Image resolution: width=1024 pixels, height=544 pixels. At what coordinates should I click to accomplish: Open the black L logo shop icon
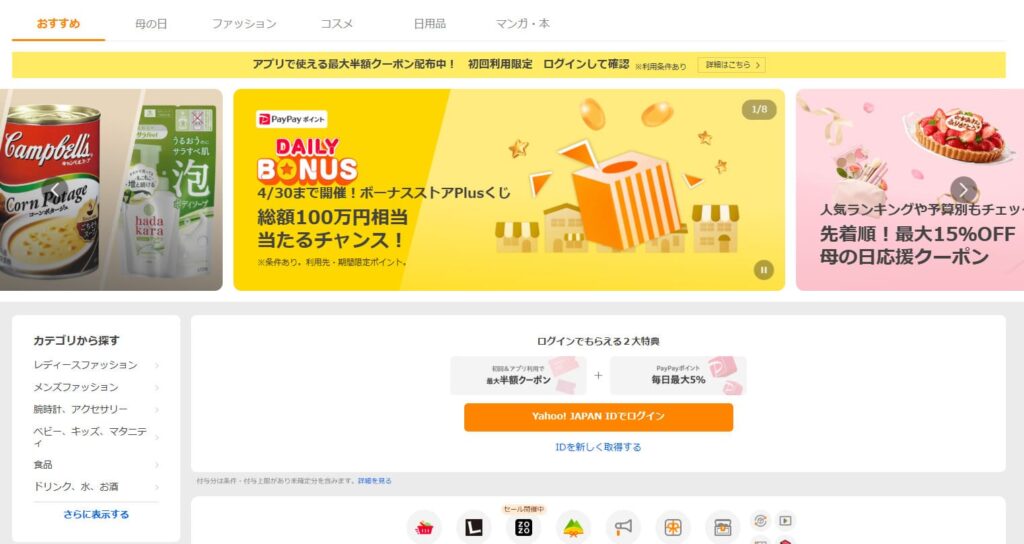tap(473, 527)
